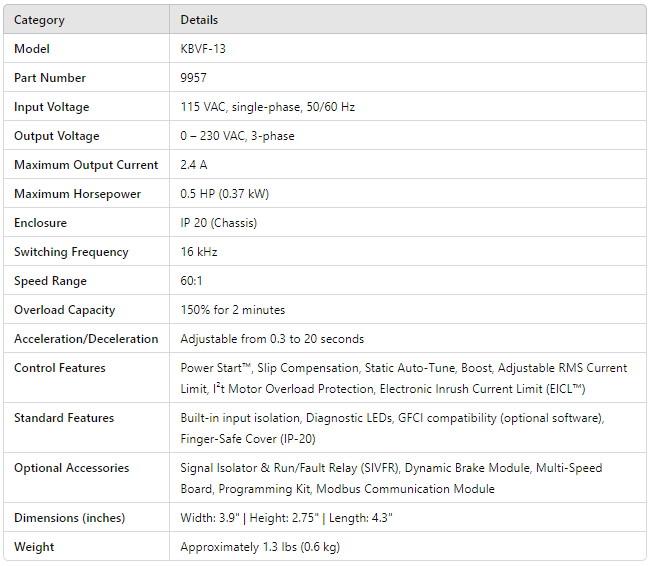Click the IP 20 (Chassis) enclosure value
The width and height of the screenshot is (653, 566).
point(218,223)
